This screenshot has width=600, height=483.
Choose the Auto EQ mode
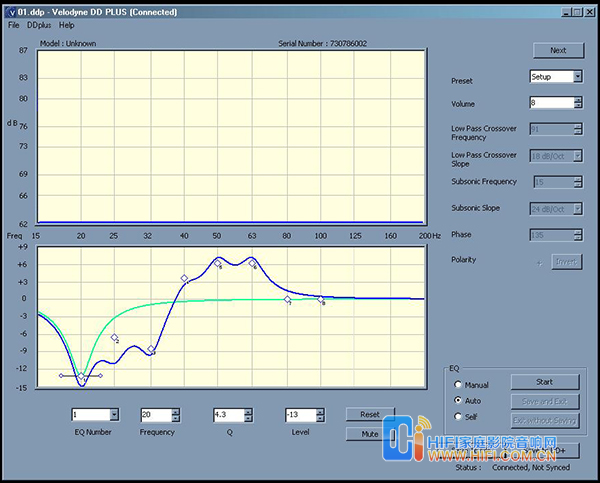pyautogui.click(x=459, y=401)
